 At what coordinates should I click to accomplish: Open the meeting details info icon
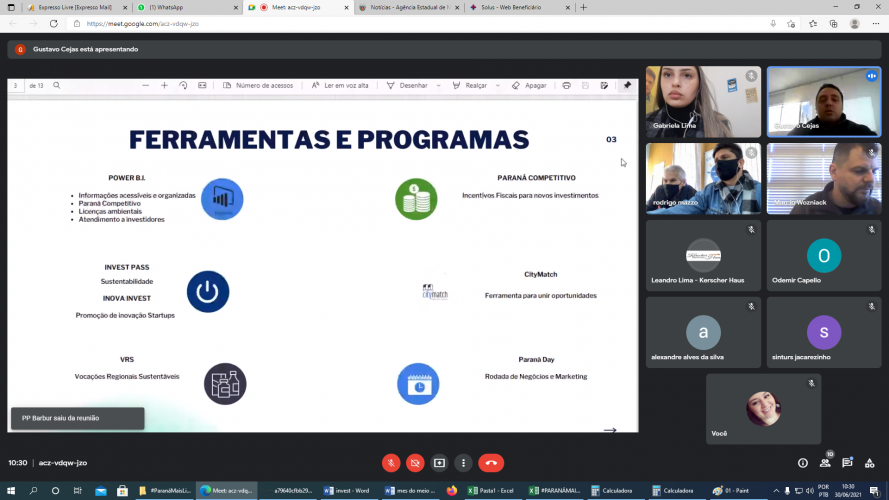pos(803,463)
